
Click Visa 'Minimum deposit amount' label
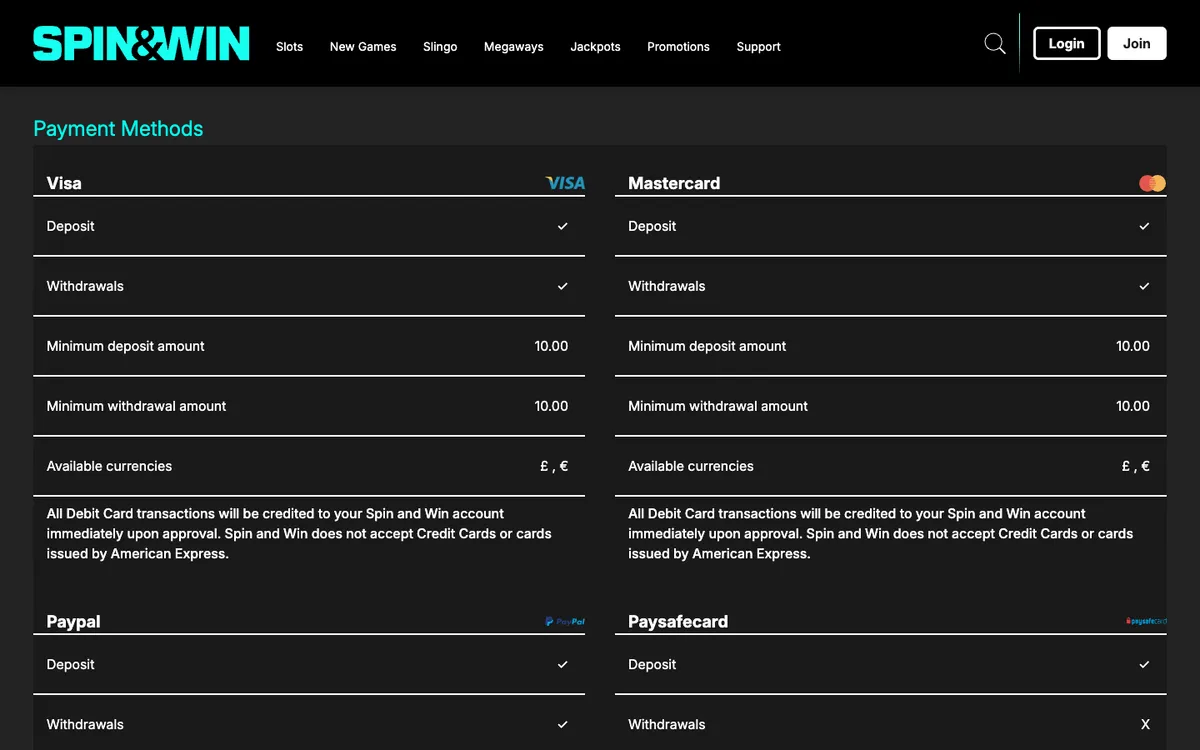125,346
